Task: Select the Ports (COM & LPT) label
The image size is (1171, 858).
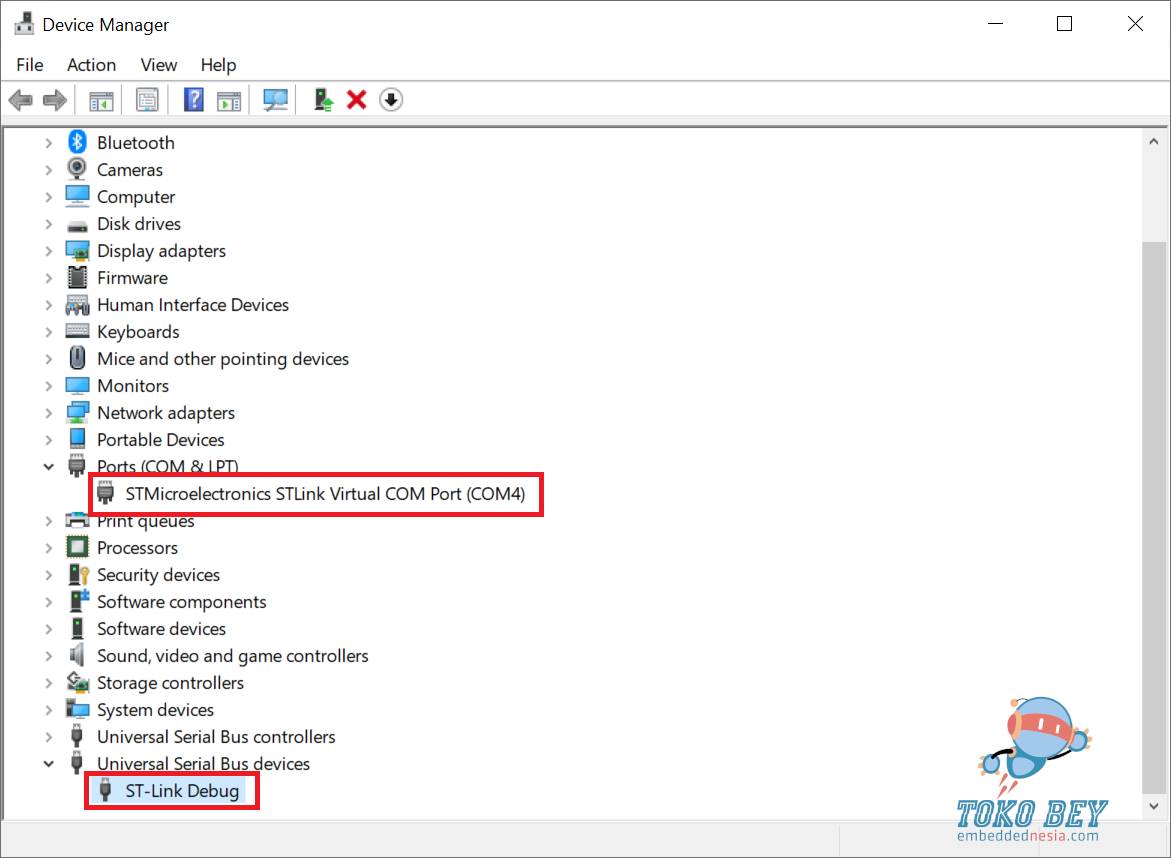Action: [x=168, y=467]
